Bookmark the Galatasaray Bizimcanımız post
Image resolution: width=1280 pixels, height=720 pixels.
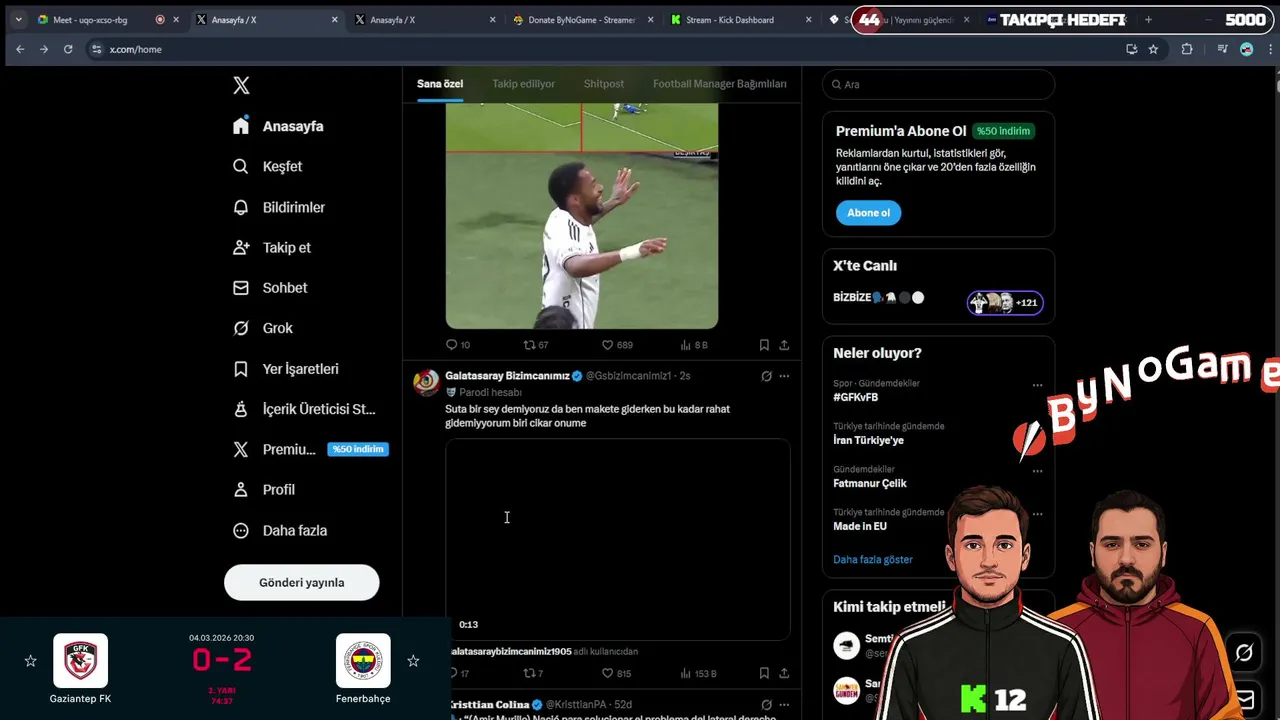[764, 674]
